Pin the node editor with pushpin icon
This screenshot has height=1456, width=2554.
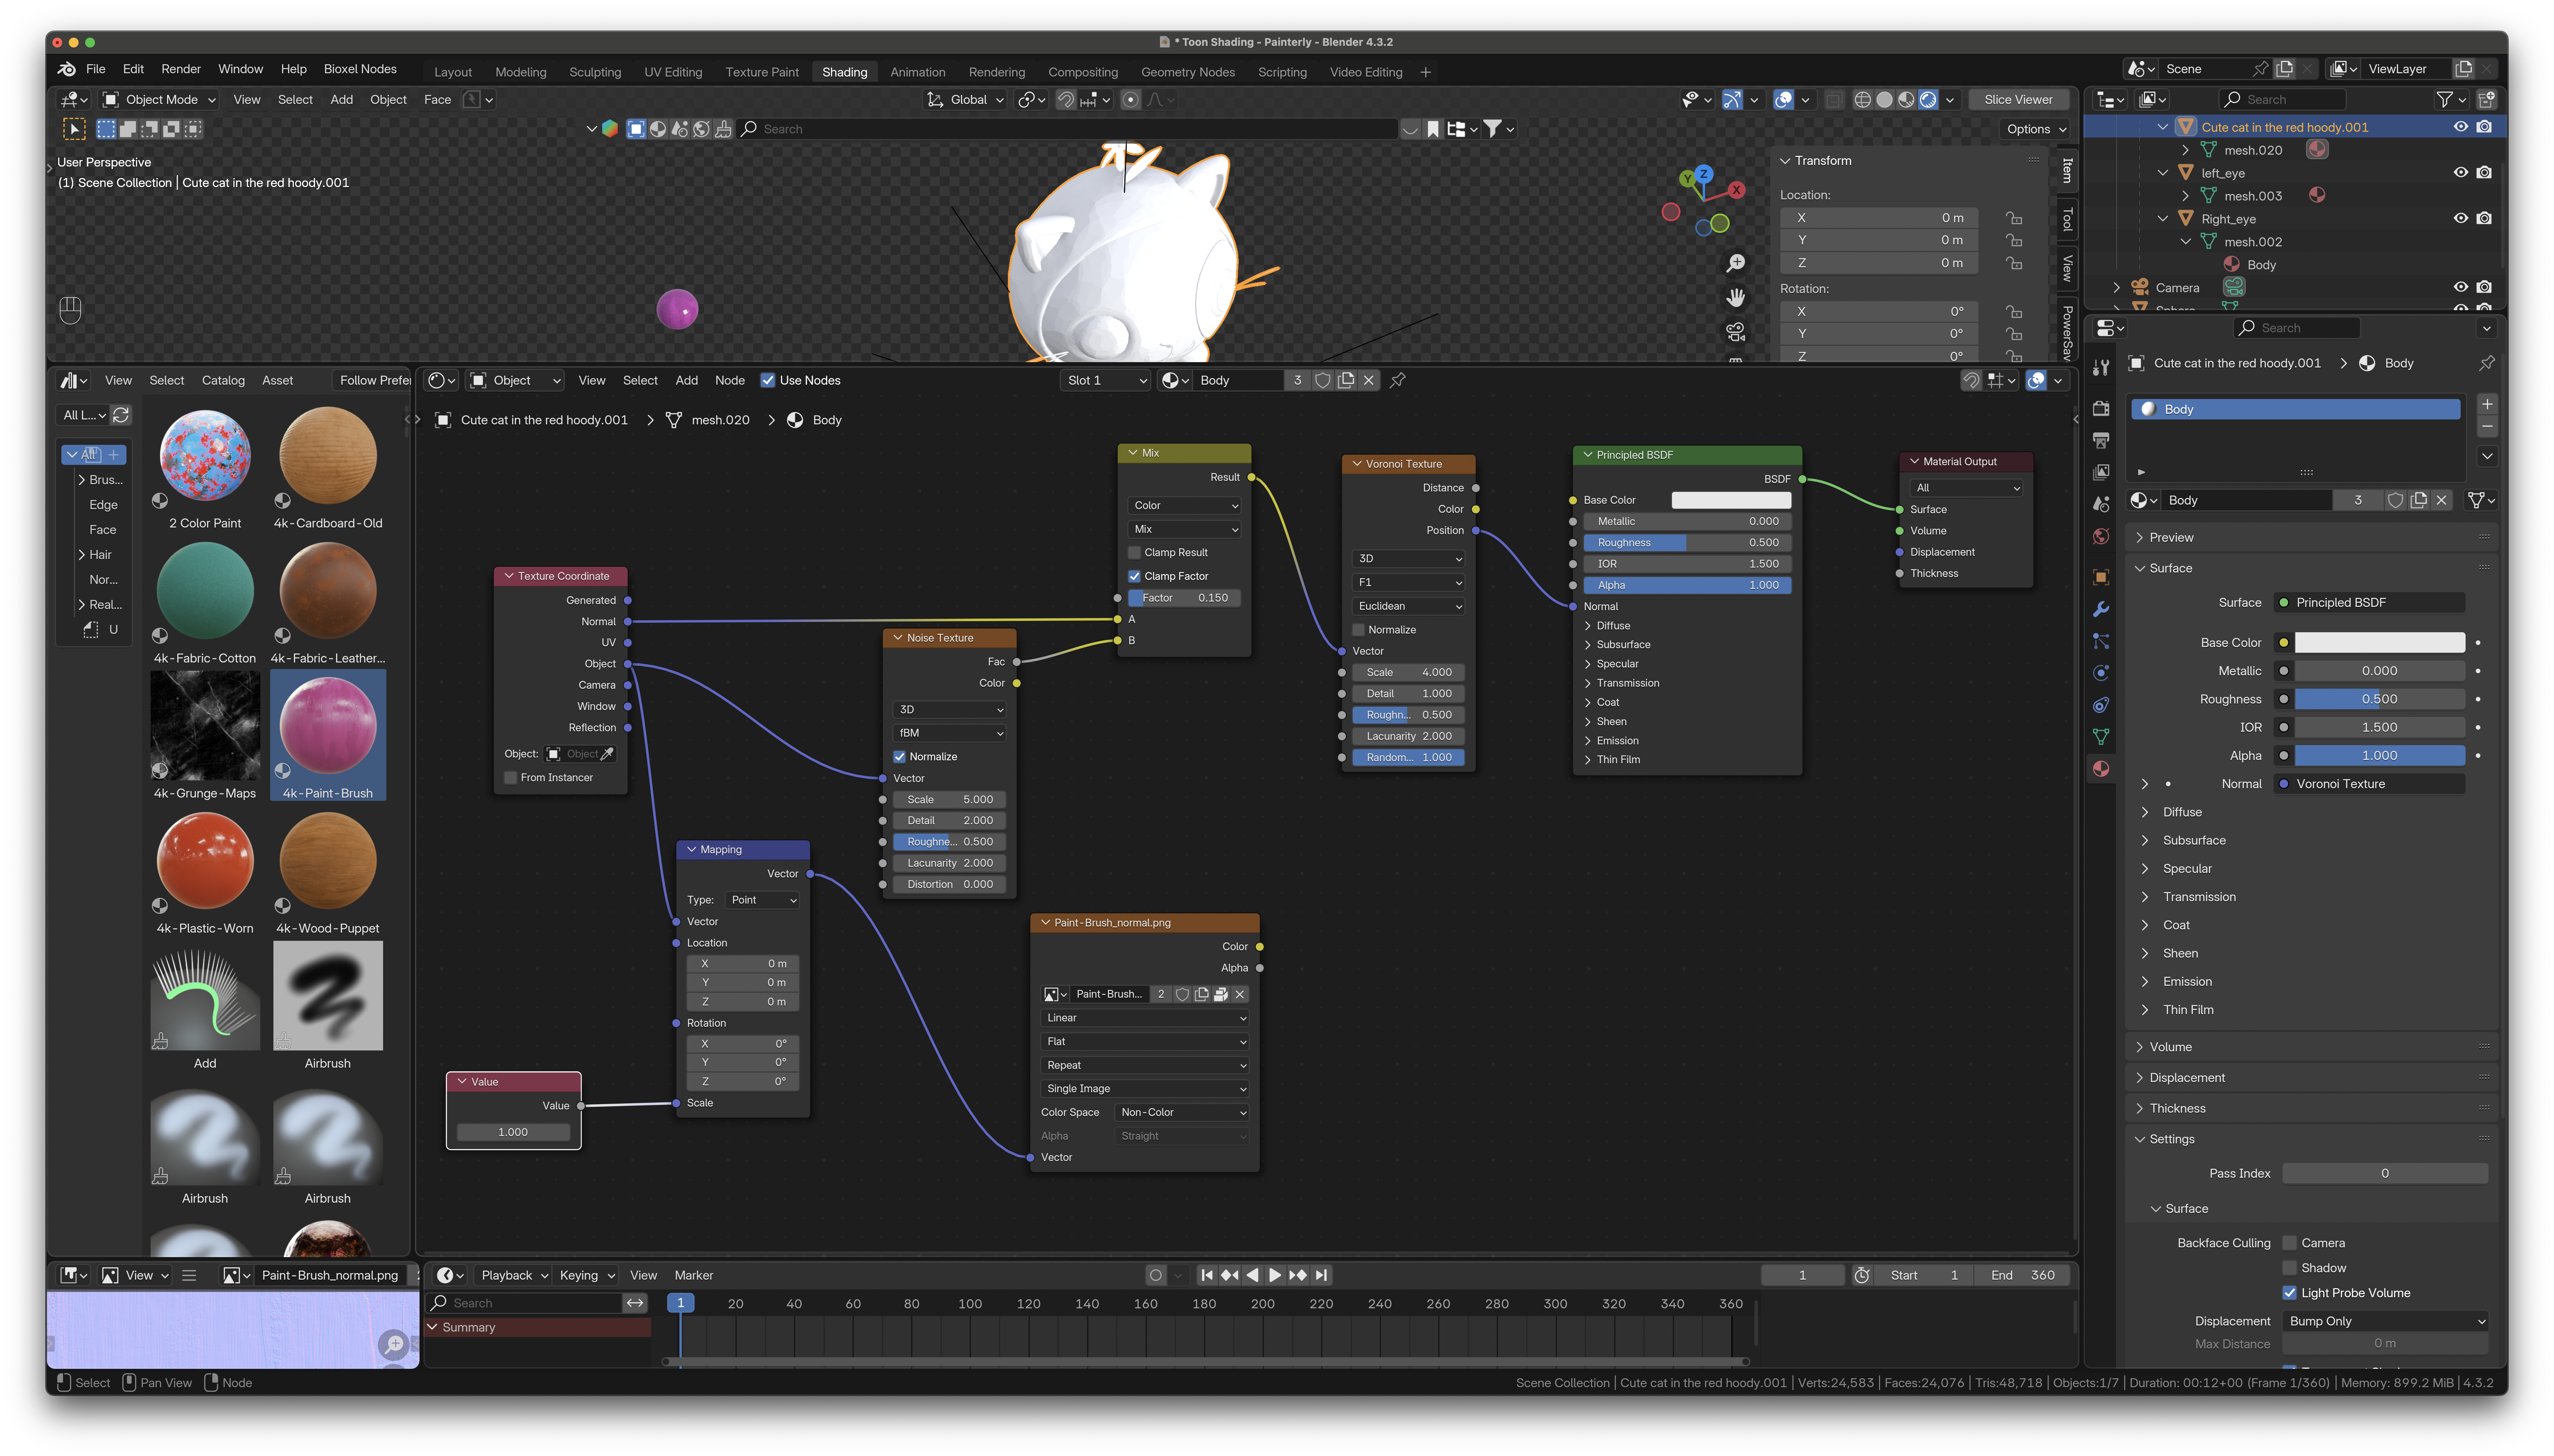[1398, 380]
